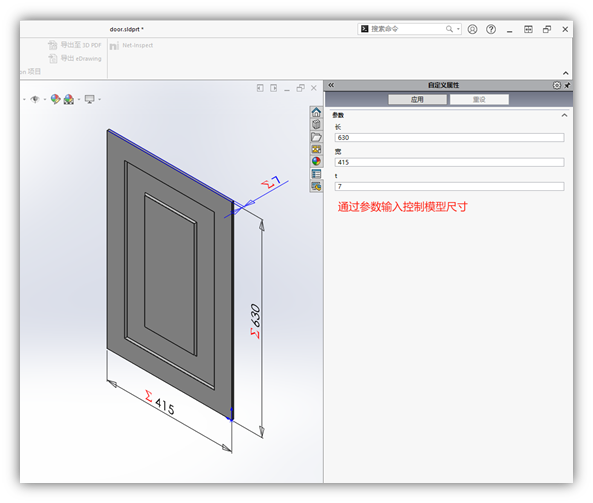593x503 pixels.
Task: Open Apply Scene dropdown arrow
Action: (x=79, y=99)
